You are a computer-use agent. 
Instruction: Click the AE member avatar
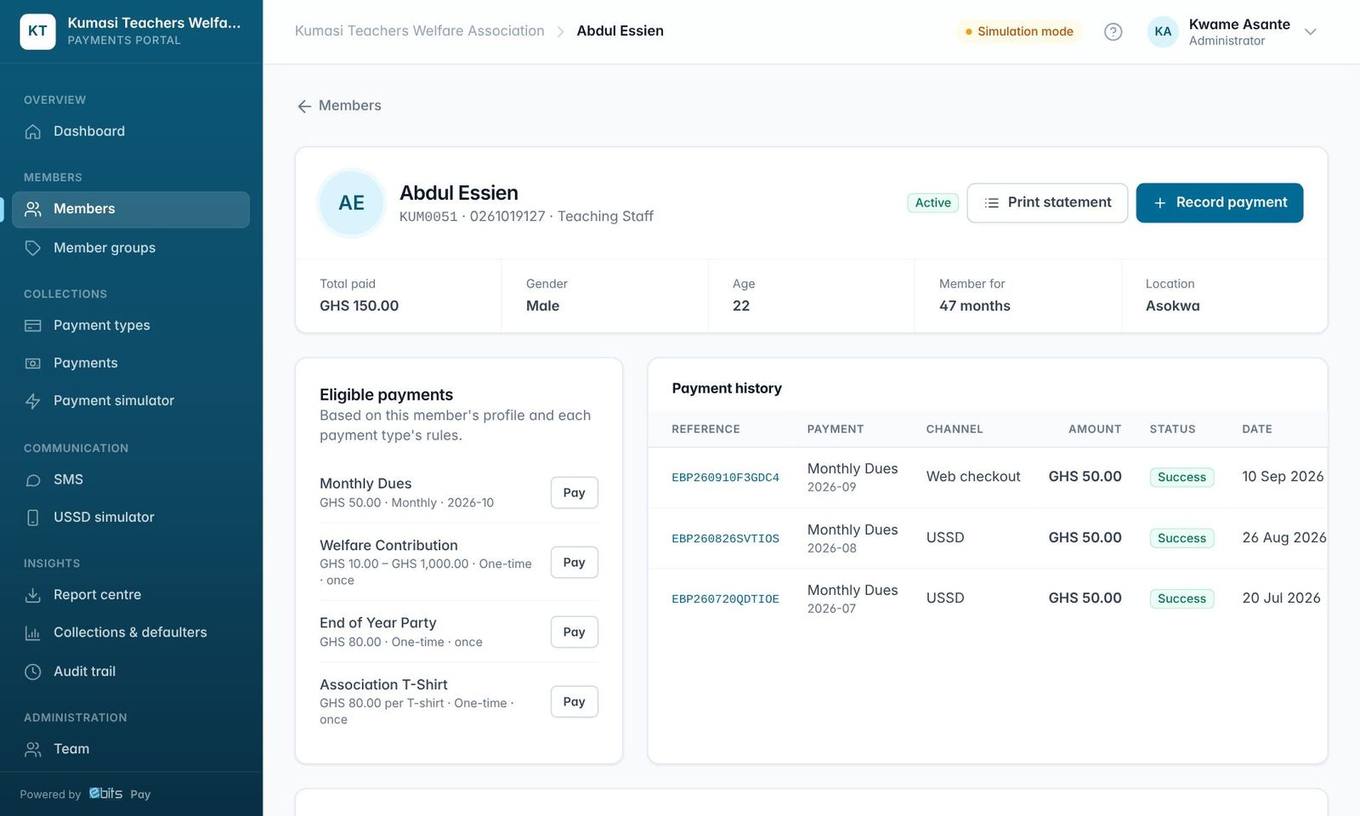pyautogui.click(x=351, y=203)
